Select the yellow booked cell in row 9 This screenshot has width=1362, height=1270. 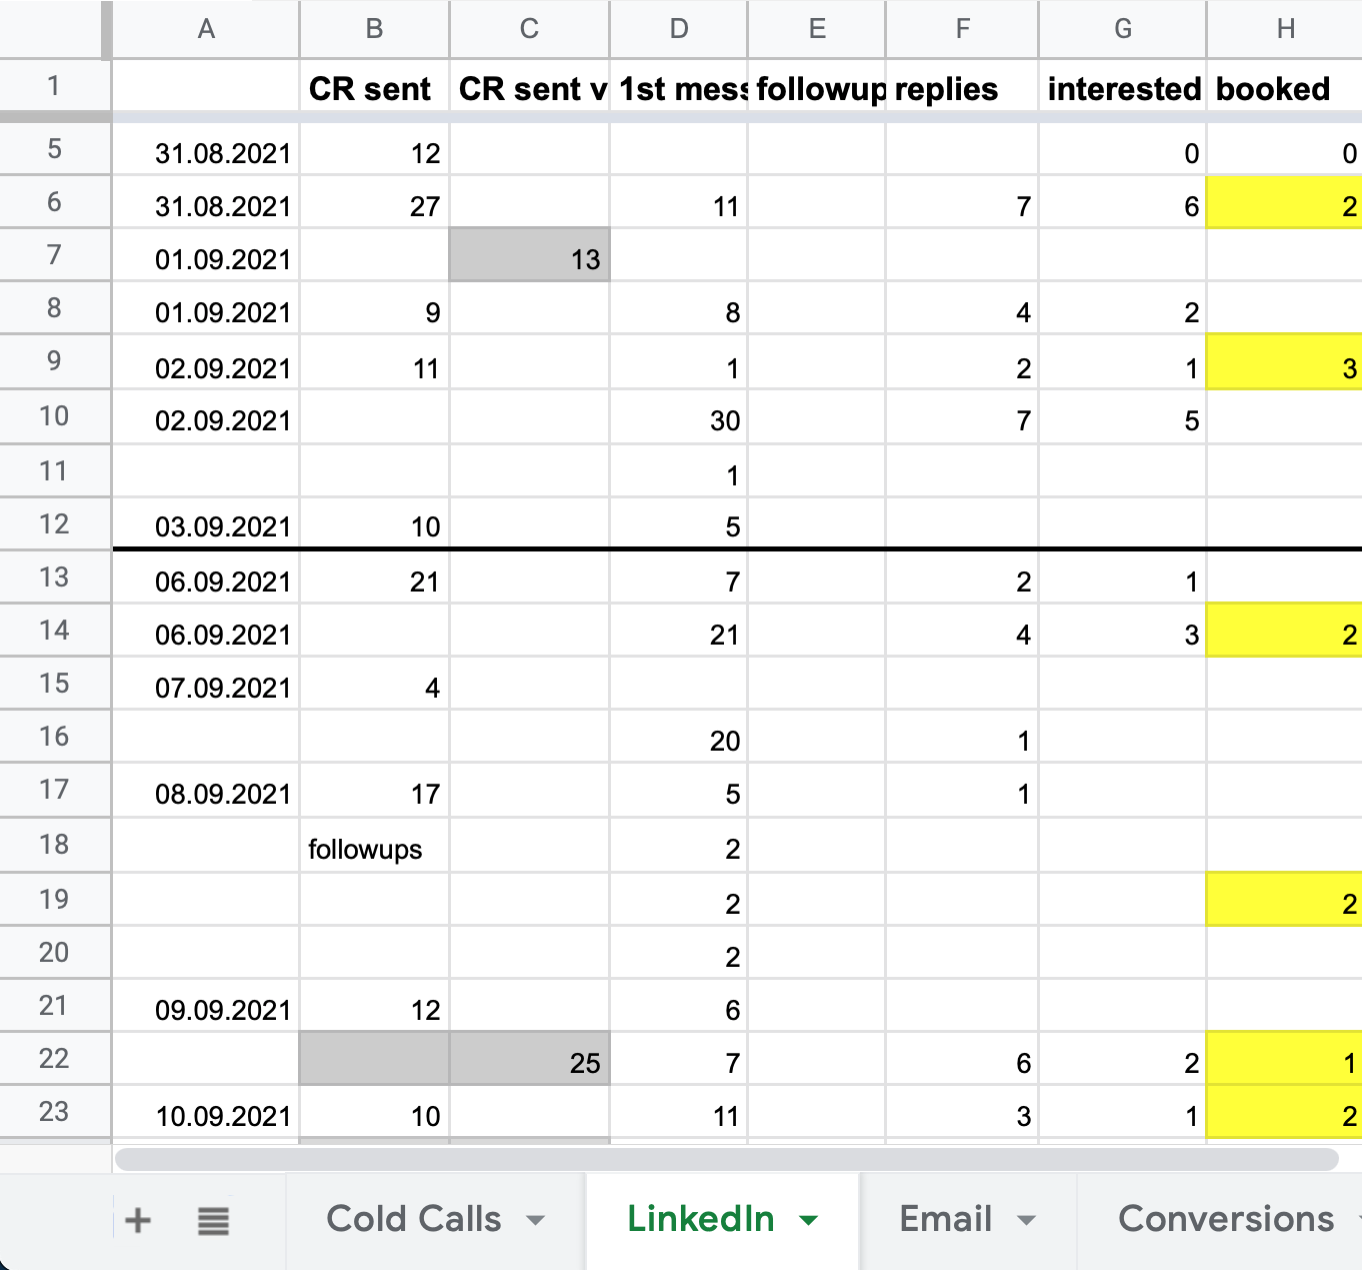(x=1284, y=367)
